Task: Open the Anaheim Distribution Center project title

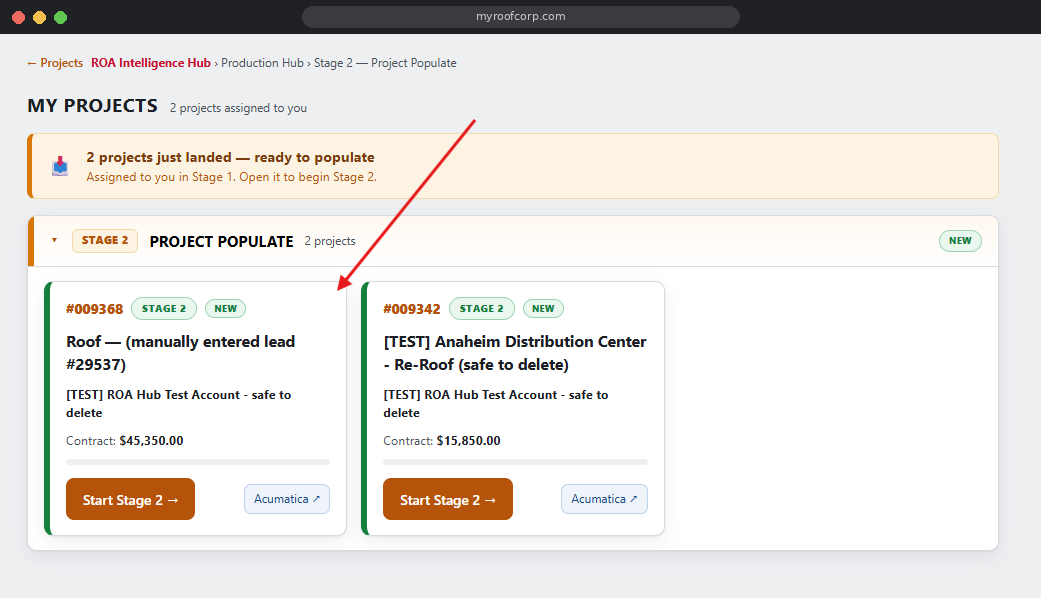Action: click(x=515, y=353)
